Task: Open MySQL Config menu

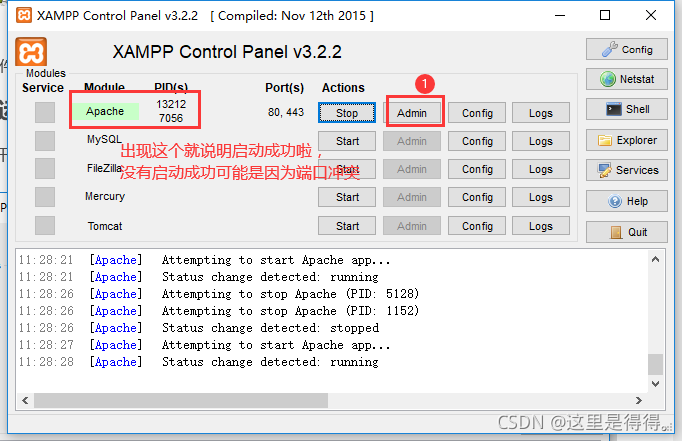Action: pos(477,141)
